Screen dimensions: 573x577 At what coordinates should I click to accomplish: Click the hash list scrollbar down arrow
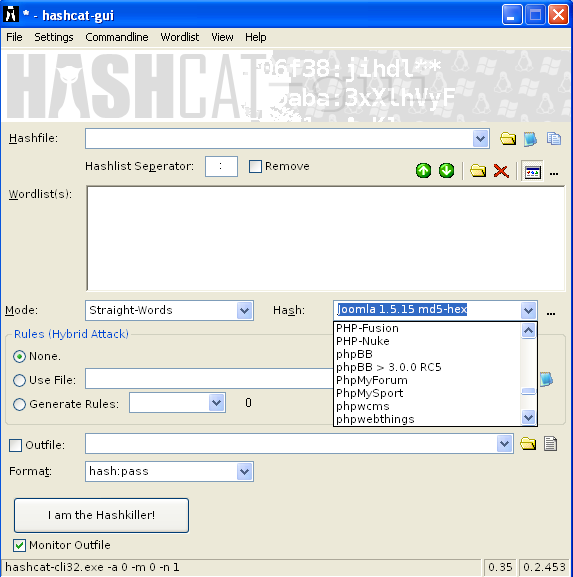tap(528, 417)
